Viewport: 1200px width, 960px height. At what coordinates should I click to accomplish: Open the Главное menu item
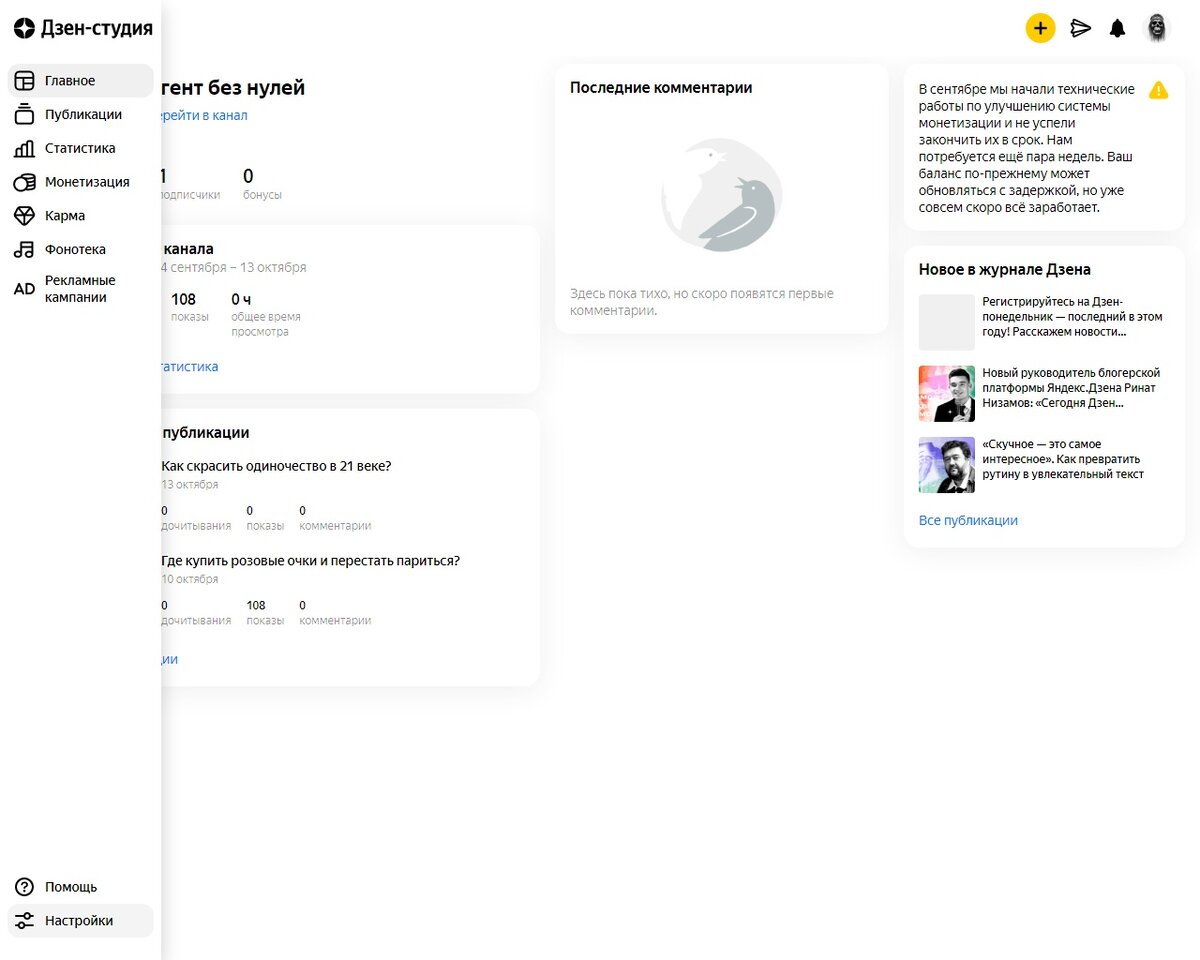tap(81, 81)
